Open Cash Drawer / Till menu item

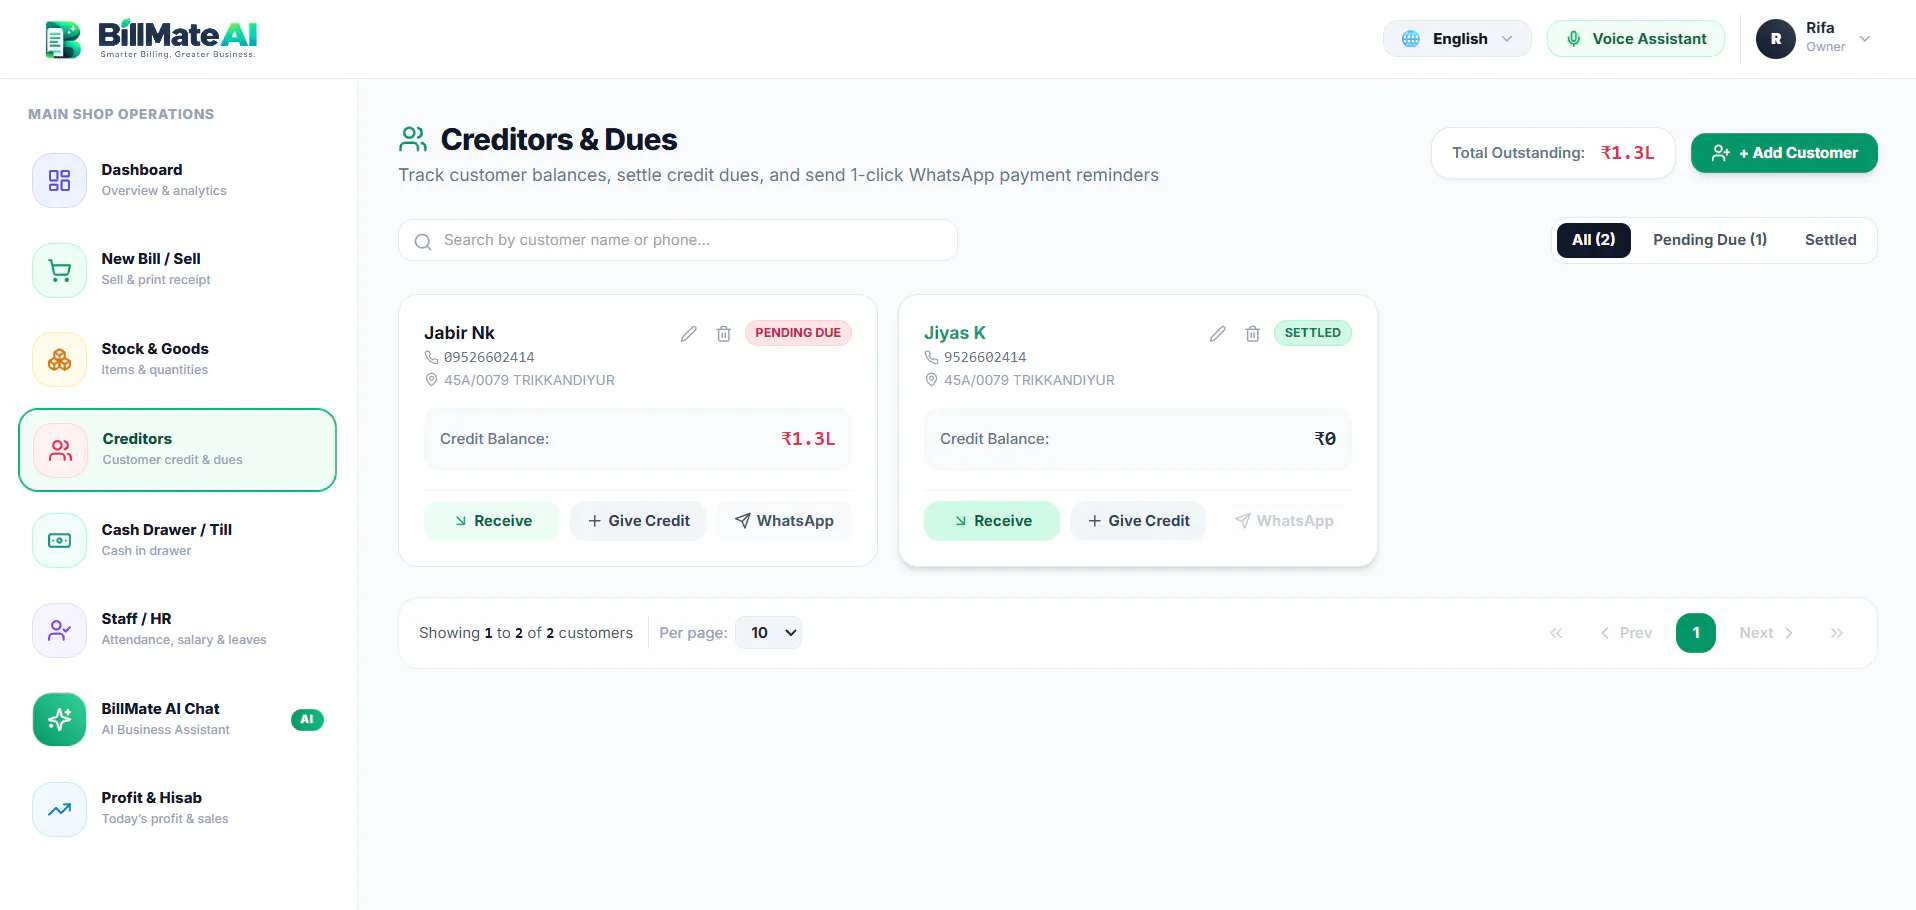click(x=178, y=540)
